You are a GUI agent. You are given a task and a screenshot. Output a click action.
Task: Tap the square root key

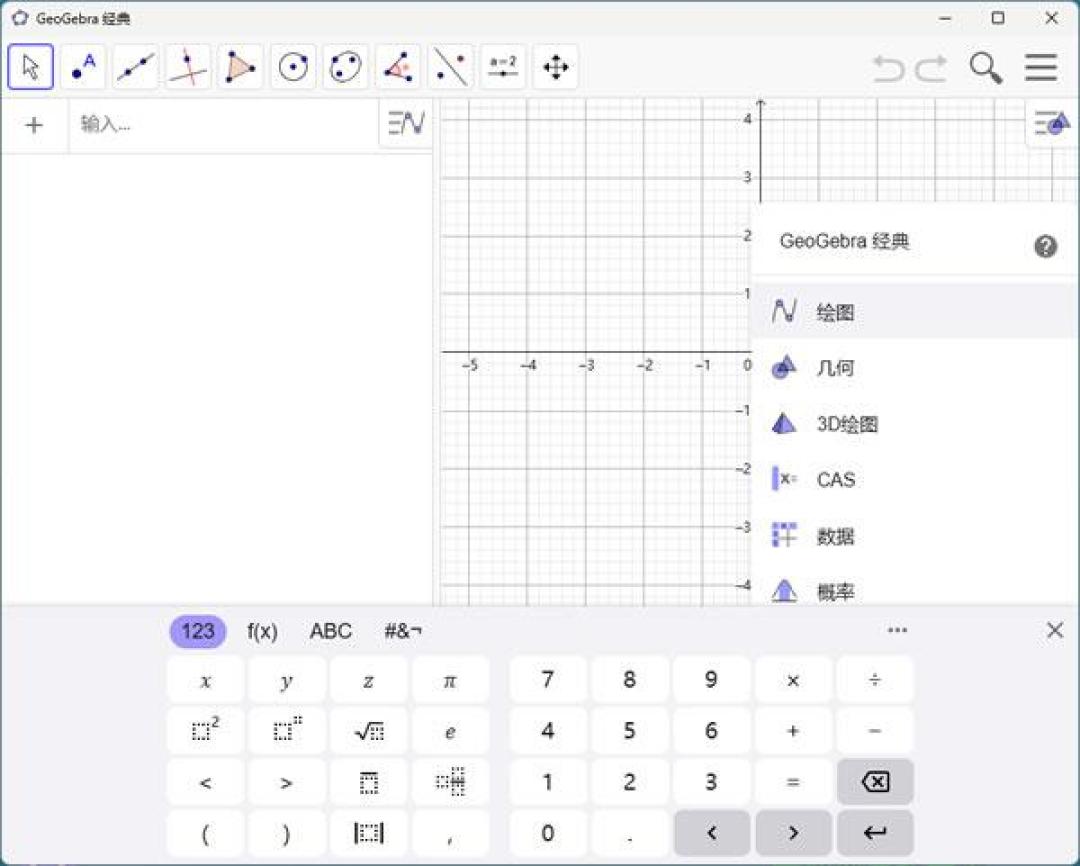pos(368,730)
